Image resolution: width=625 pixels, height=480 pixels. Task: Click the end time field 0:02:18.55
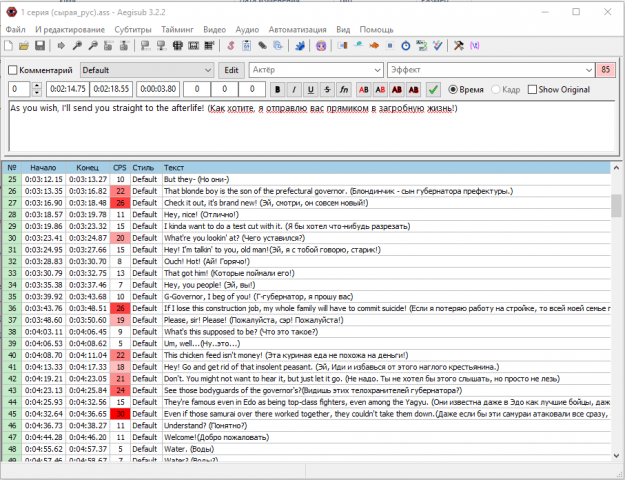pos(111,89)
